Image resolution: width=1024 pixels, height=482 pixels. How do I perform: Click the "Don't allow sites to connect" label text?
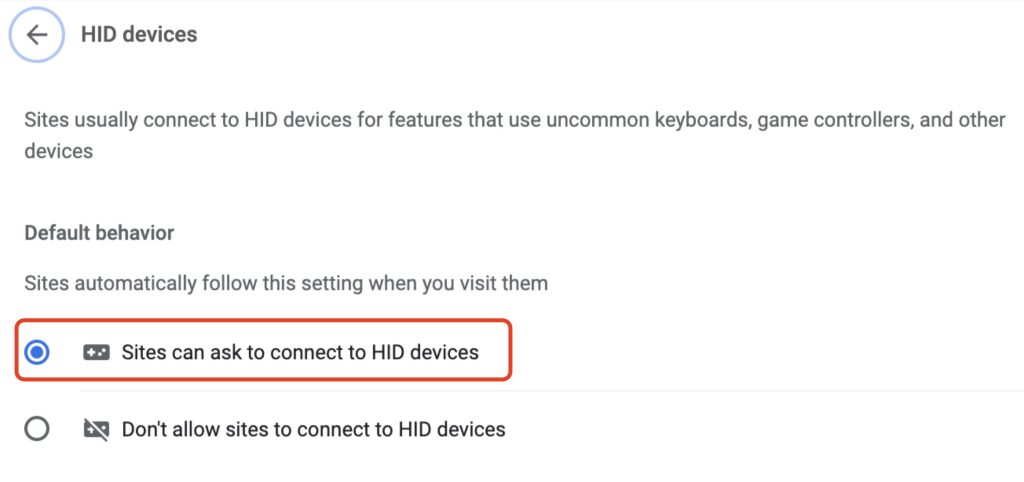point(313,429)
